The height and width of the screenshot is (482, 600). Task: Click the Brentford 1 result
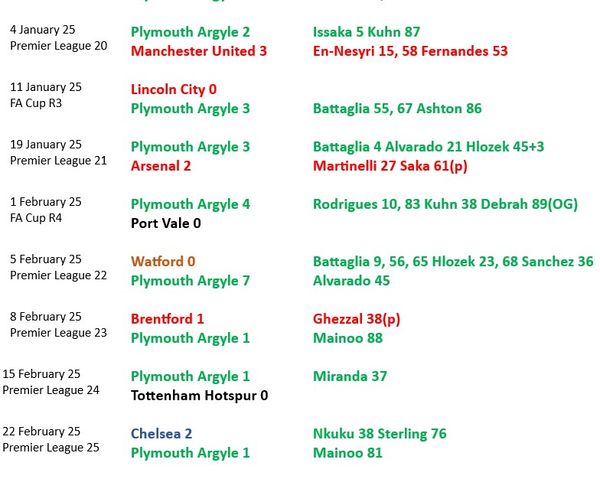point(167,319)
